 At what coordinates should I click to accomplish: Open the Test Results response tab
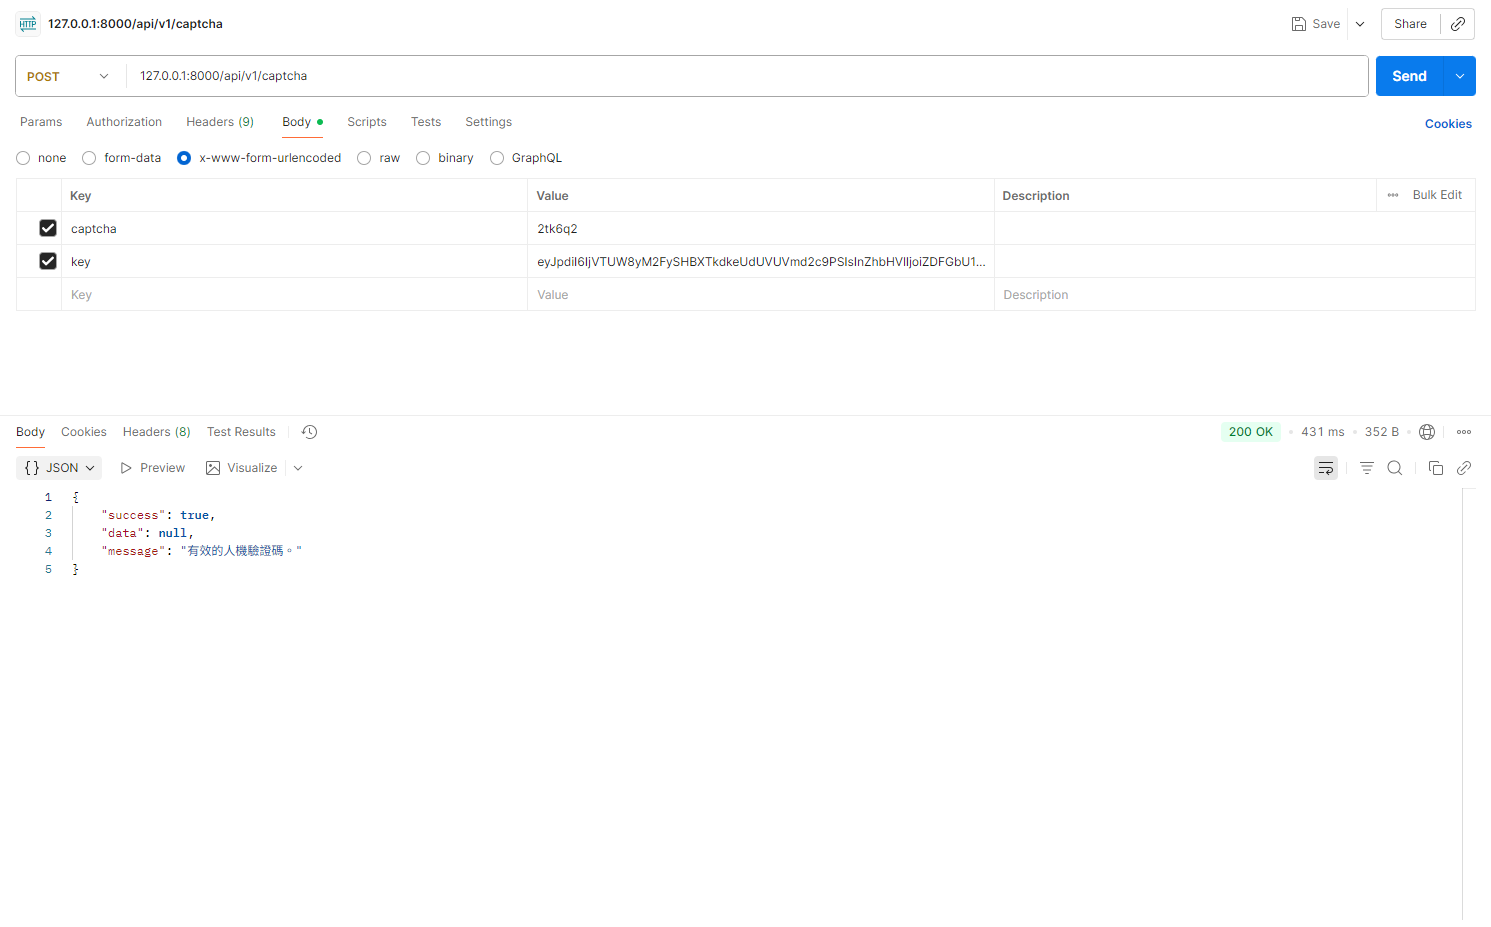(241, 432)
